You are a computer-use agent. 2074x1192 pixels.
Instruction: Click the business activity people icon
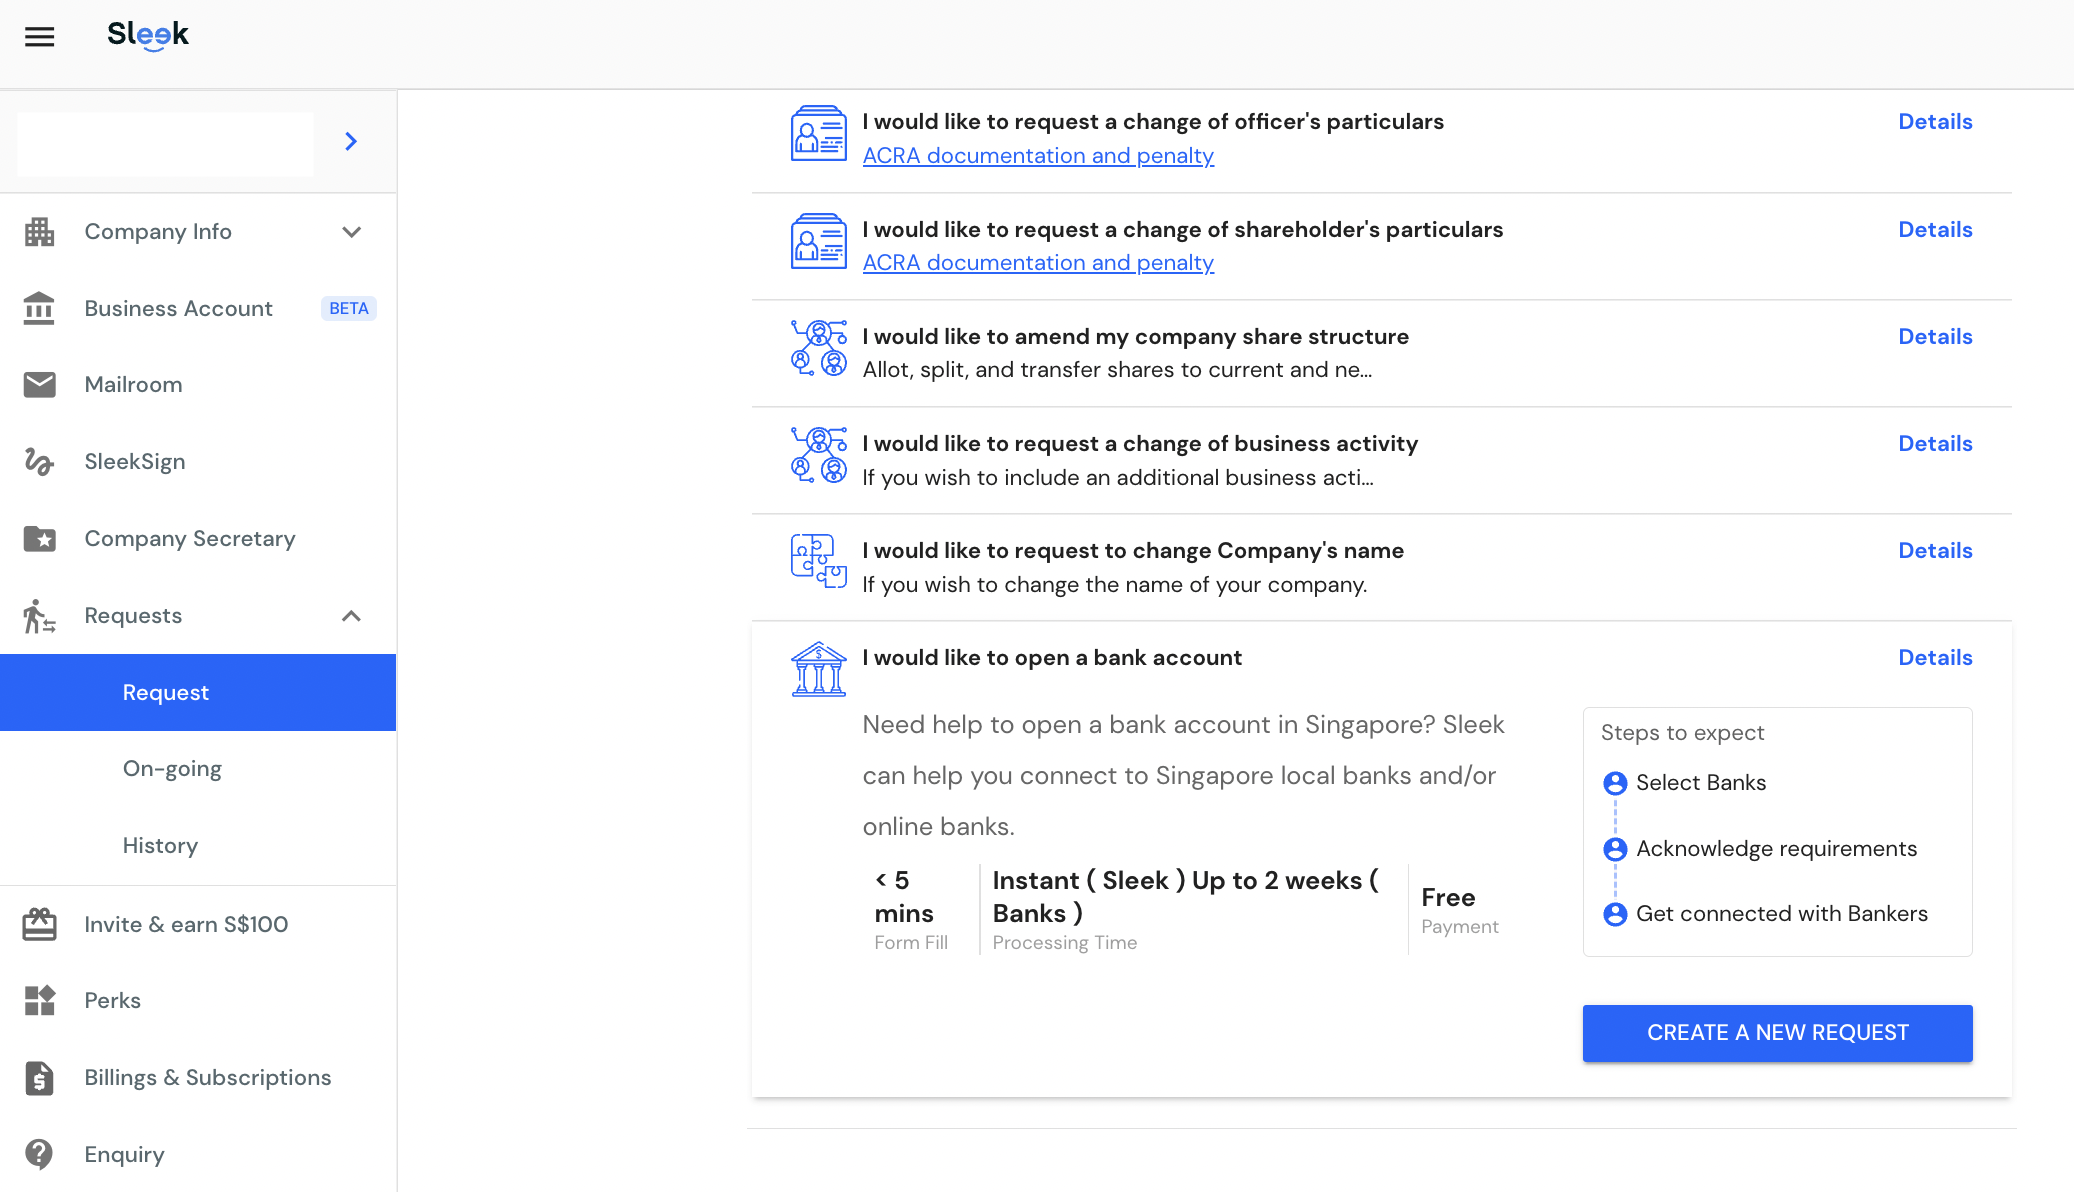818,455
